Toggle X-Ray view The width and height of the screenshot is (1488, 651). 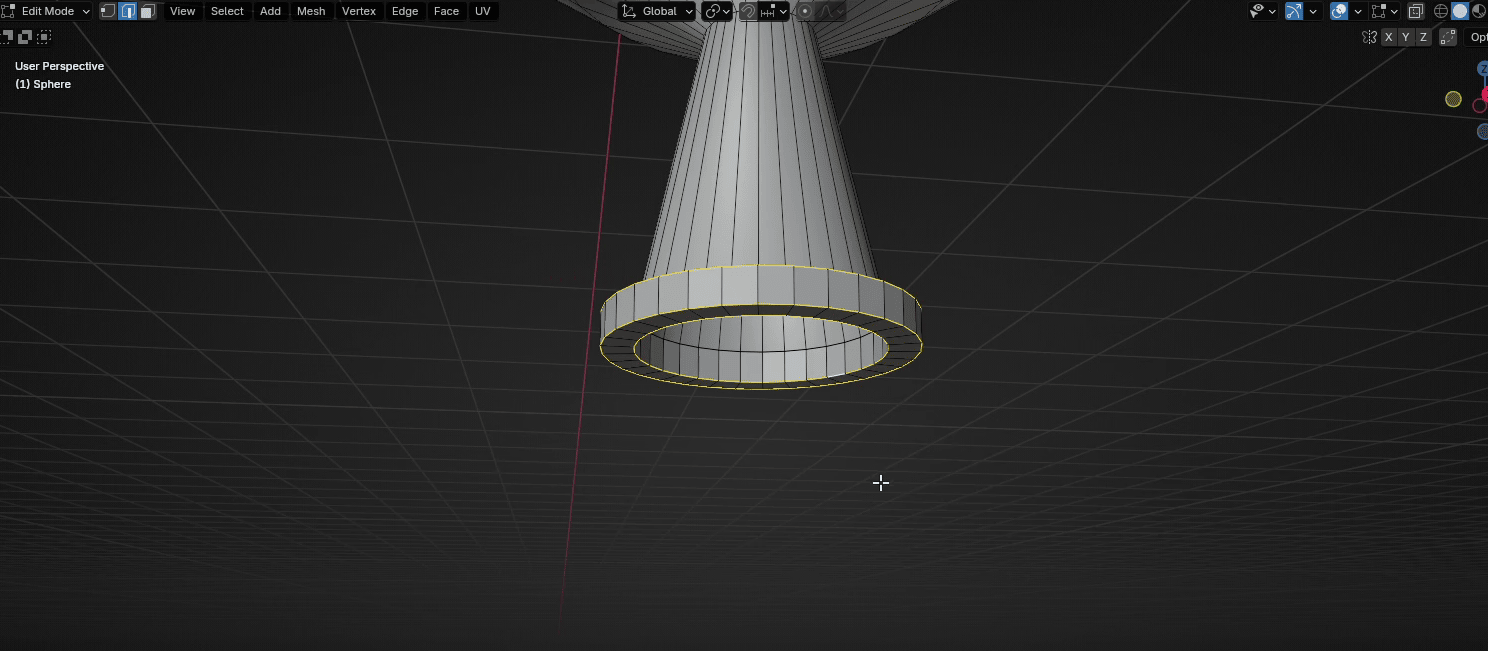(x=1415, y=11)
